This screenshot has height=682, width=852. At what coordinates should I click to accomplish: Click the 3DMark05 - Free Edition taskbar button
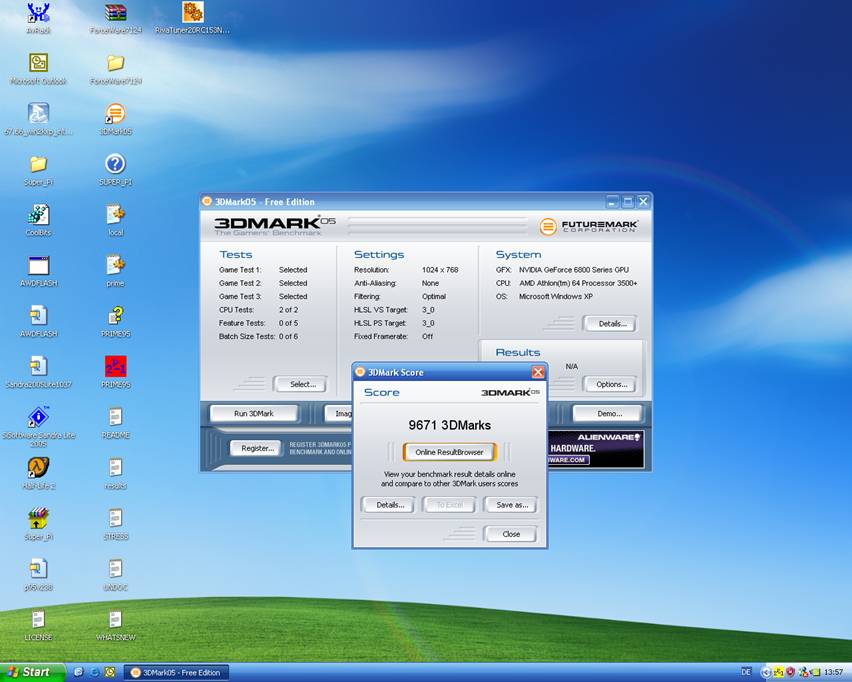177,673
